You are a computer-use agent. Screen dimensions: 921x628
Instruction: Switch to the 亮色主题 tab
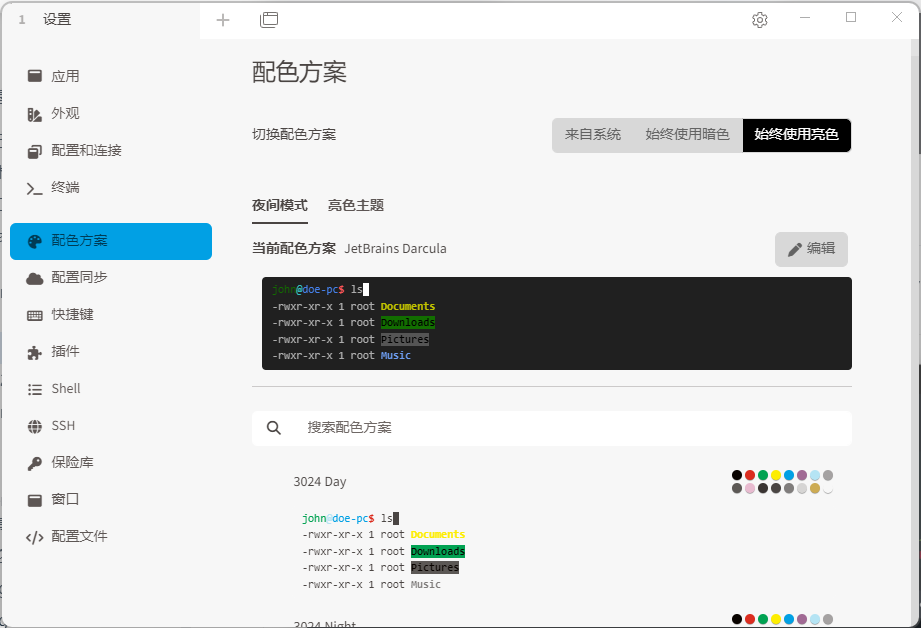(356, 206)
